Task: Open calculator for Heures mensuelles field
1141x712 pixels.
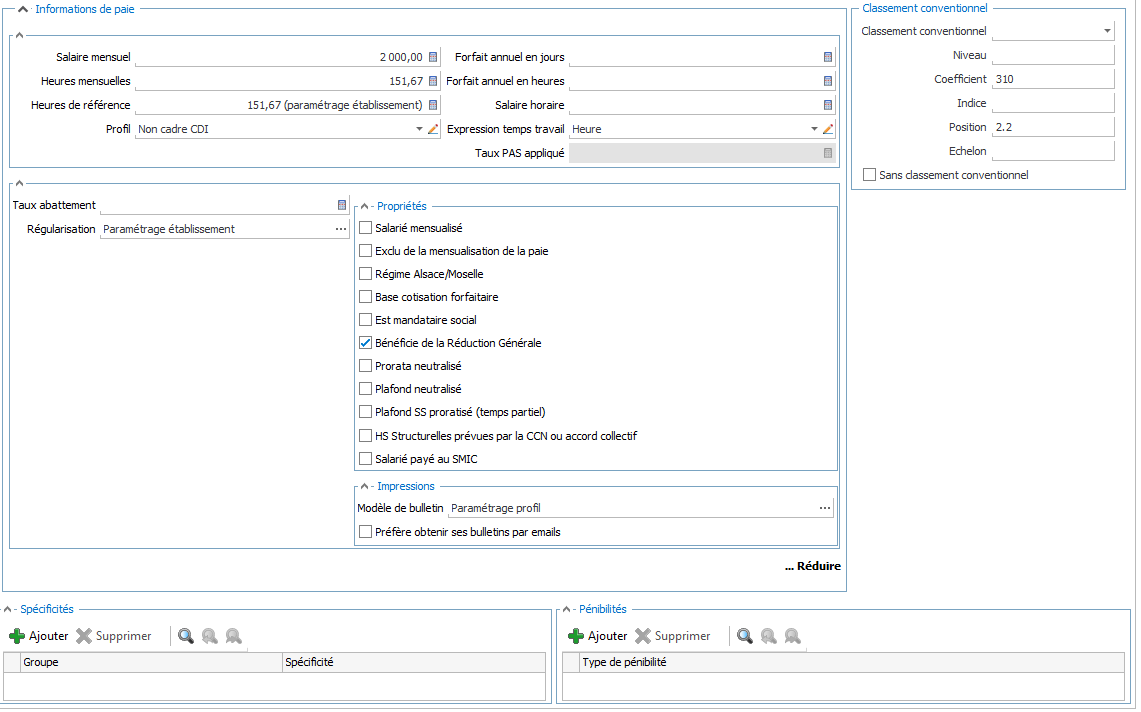Action: coord(433,81)
